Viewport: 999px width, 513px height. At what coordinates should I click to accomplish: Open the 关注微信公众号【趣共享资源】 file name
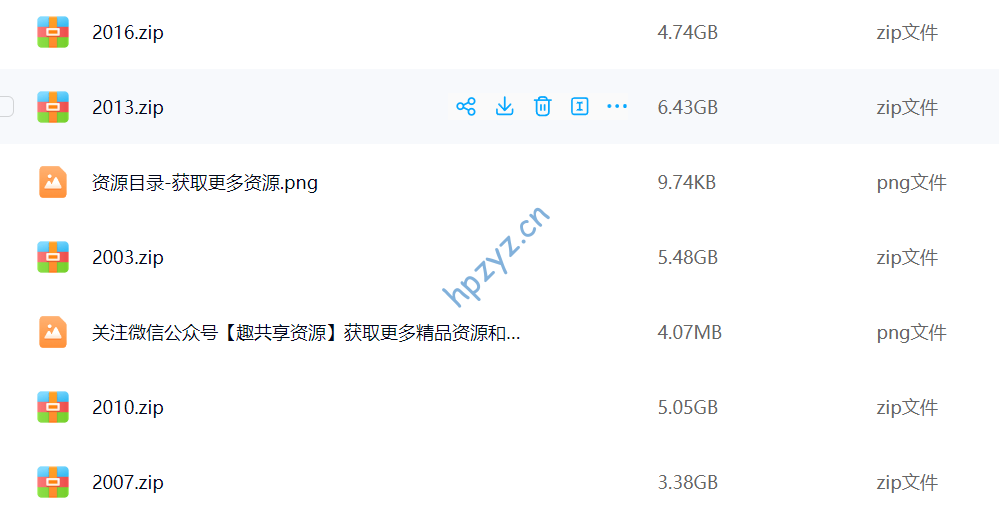pos(306,333)
